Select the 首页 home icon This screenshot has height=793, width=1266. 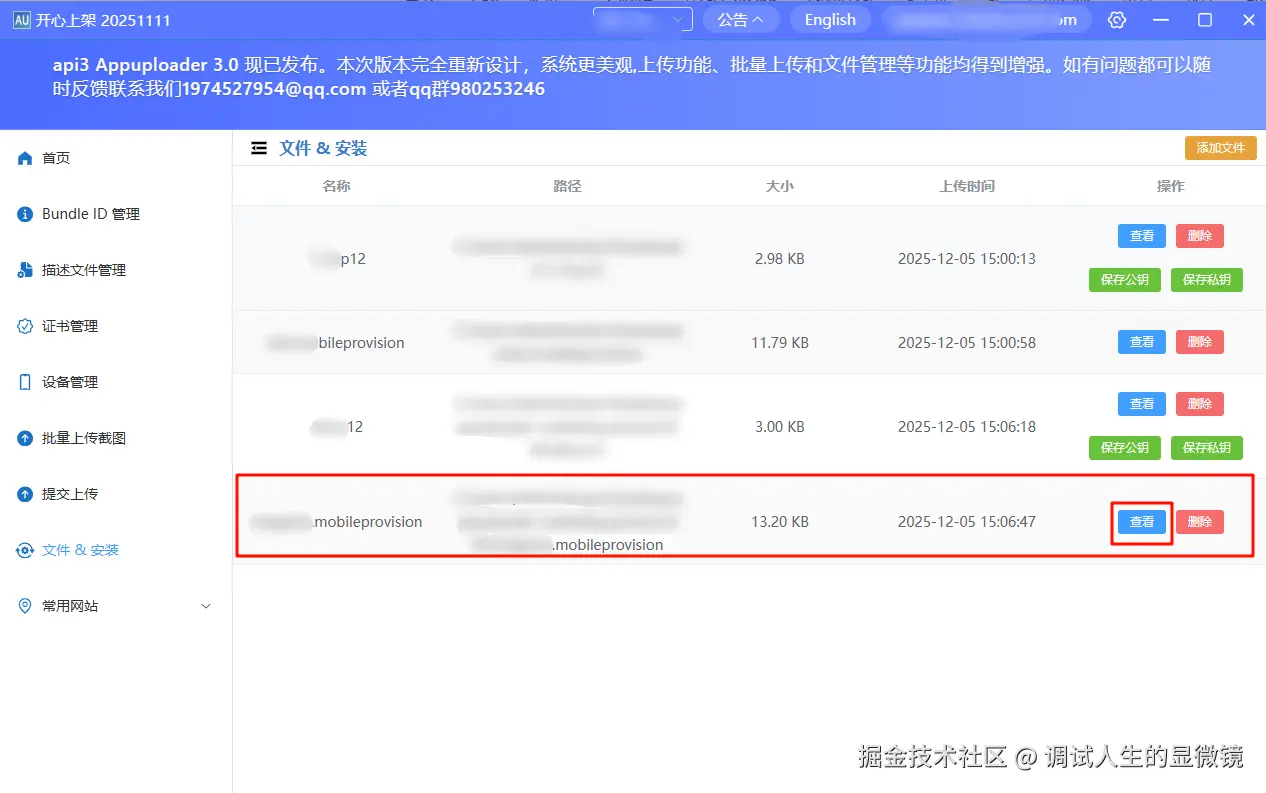(x=24, y=157)
